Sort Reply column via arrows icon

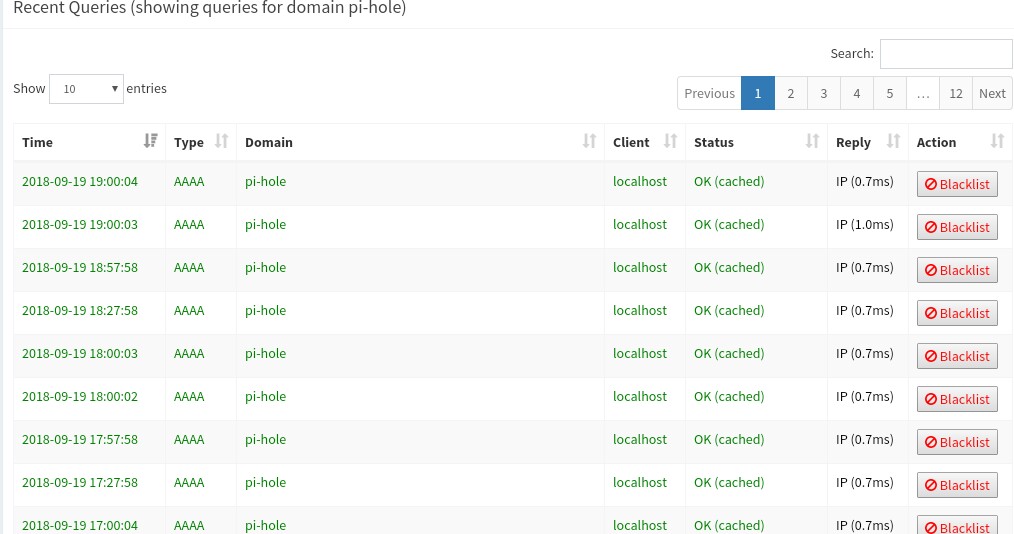tap(894, 142)
